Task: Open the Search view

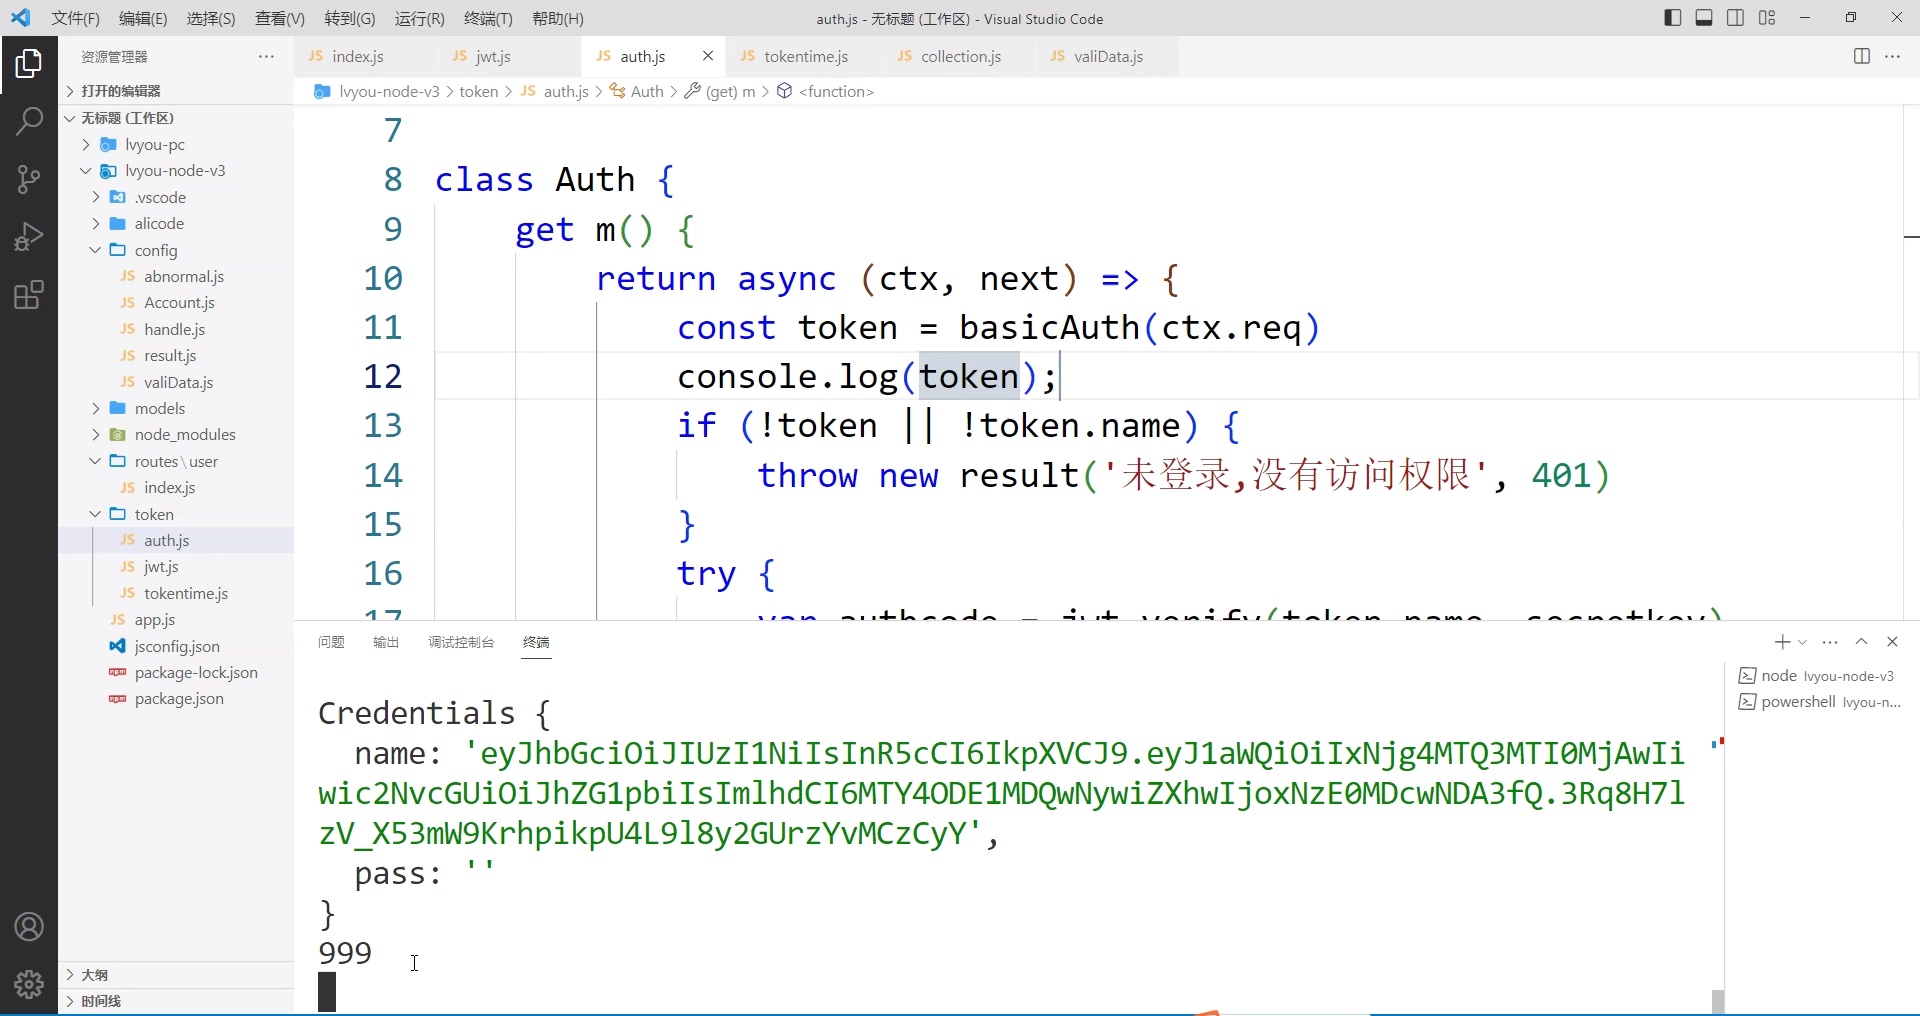Action: [29, 121]
